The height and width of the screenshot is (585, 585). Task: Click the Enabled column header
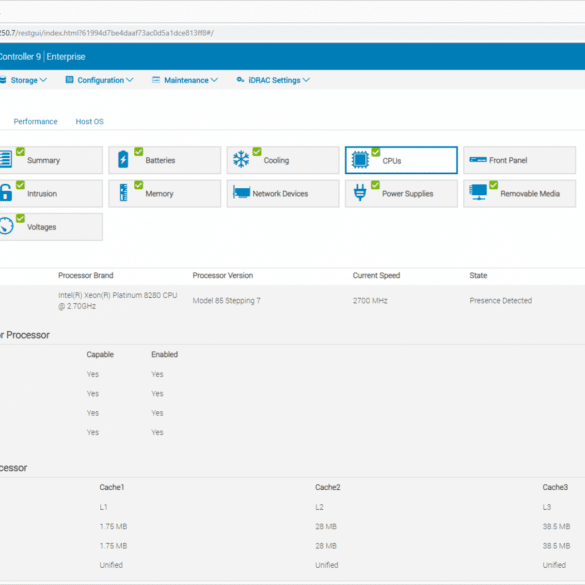tap(165, 354)
